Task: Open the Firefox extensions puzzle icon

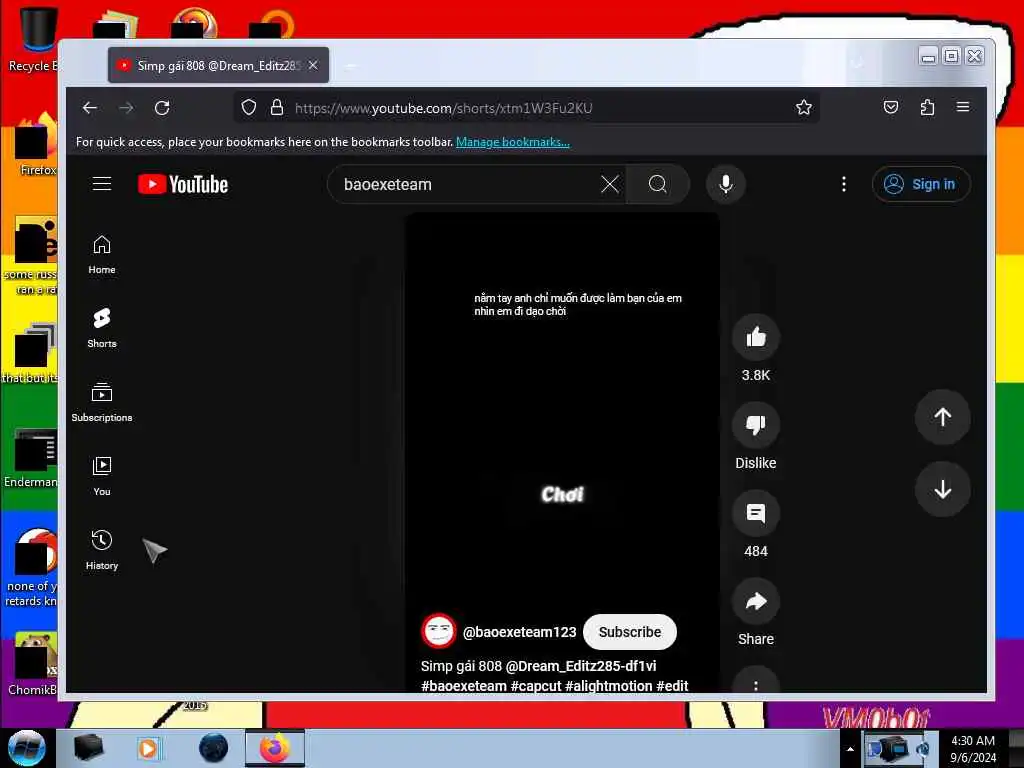Action: [927, 108]
